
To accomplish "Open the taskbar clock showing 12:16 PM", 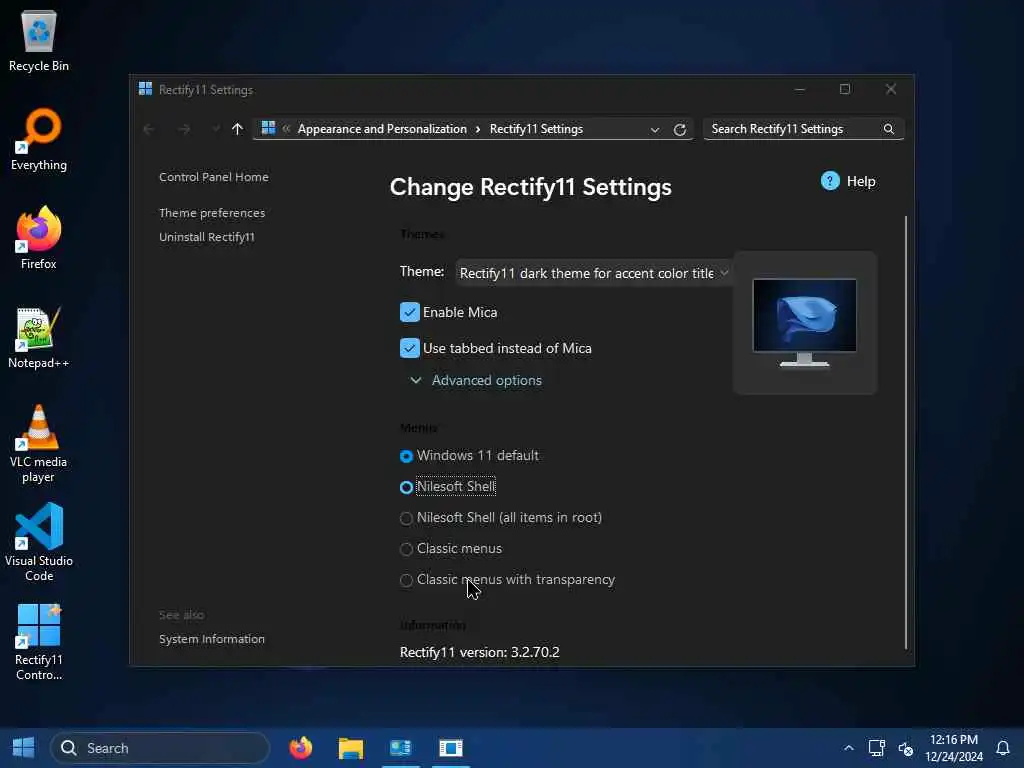I will click(953, 748).
